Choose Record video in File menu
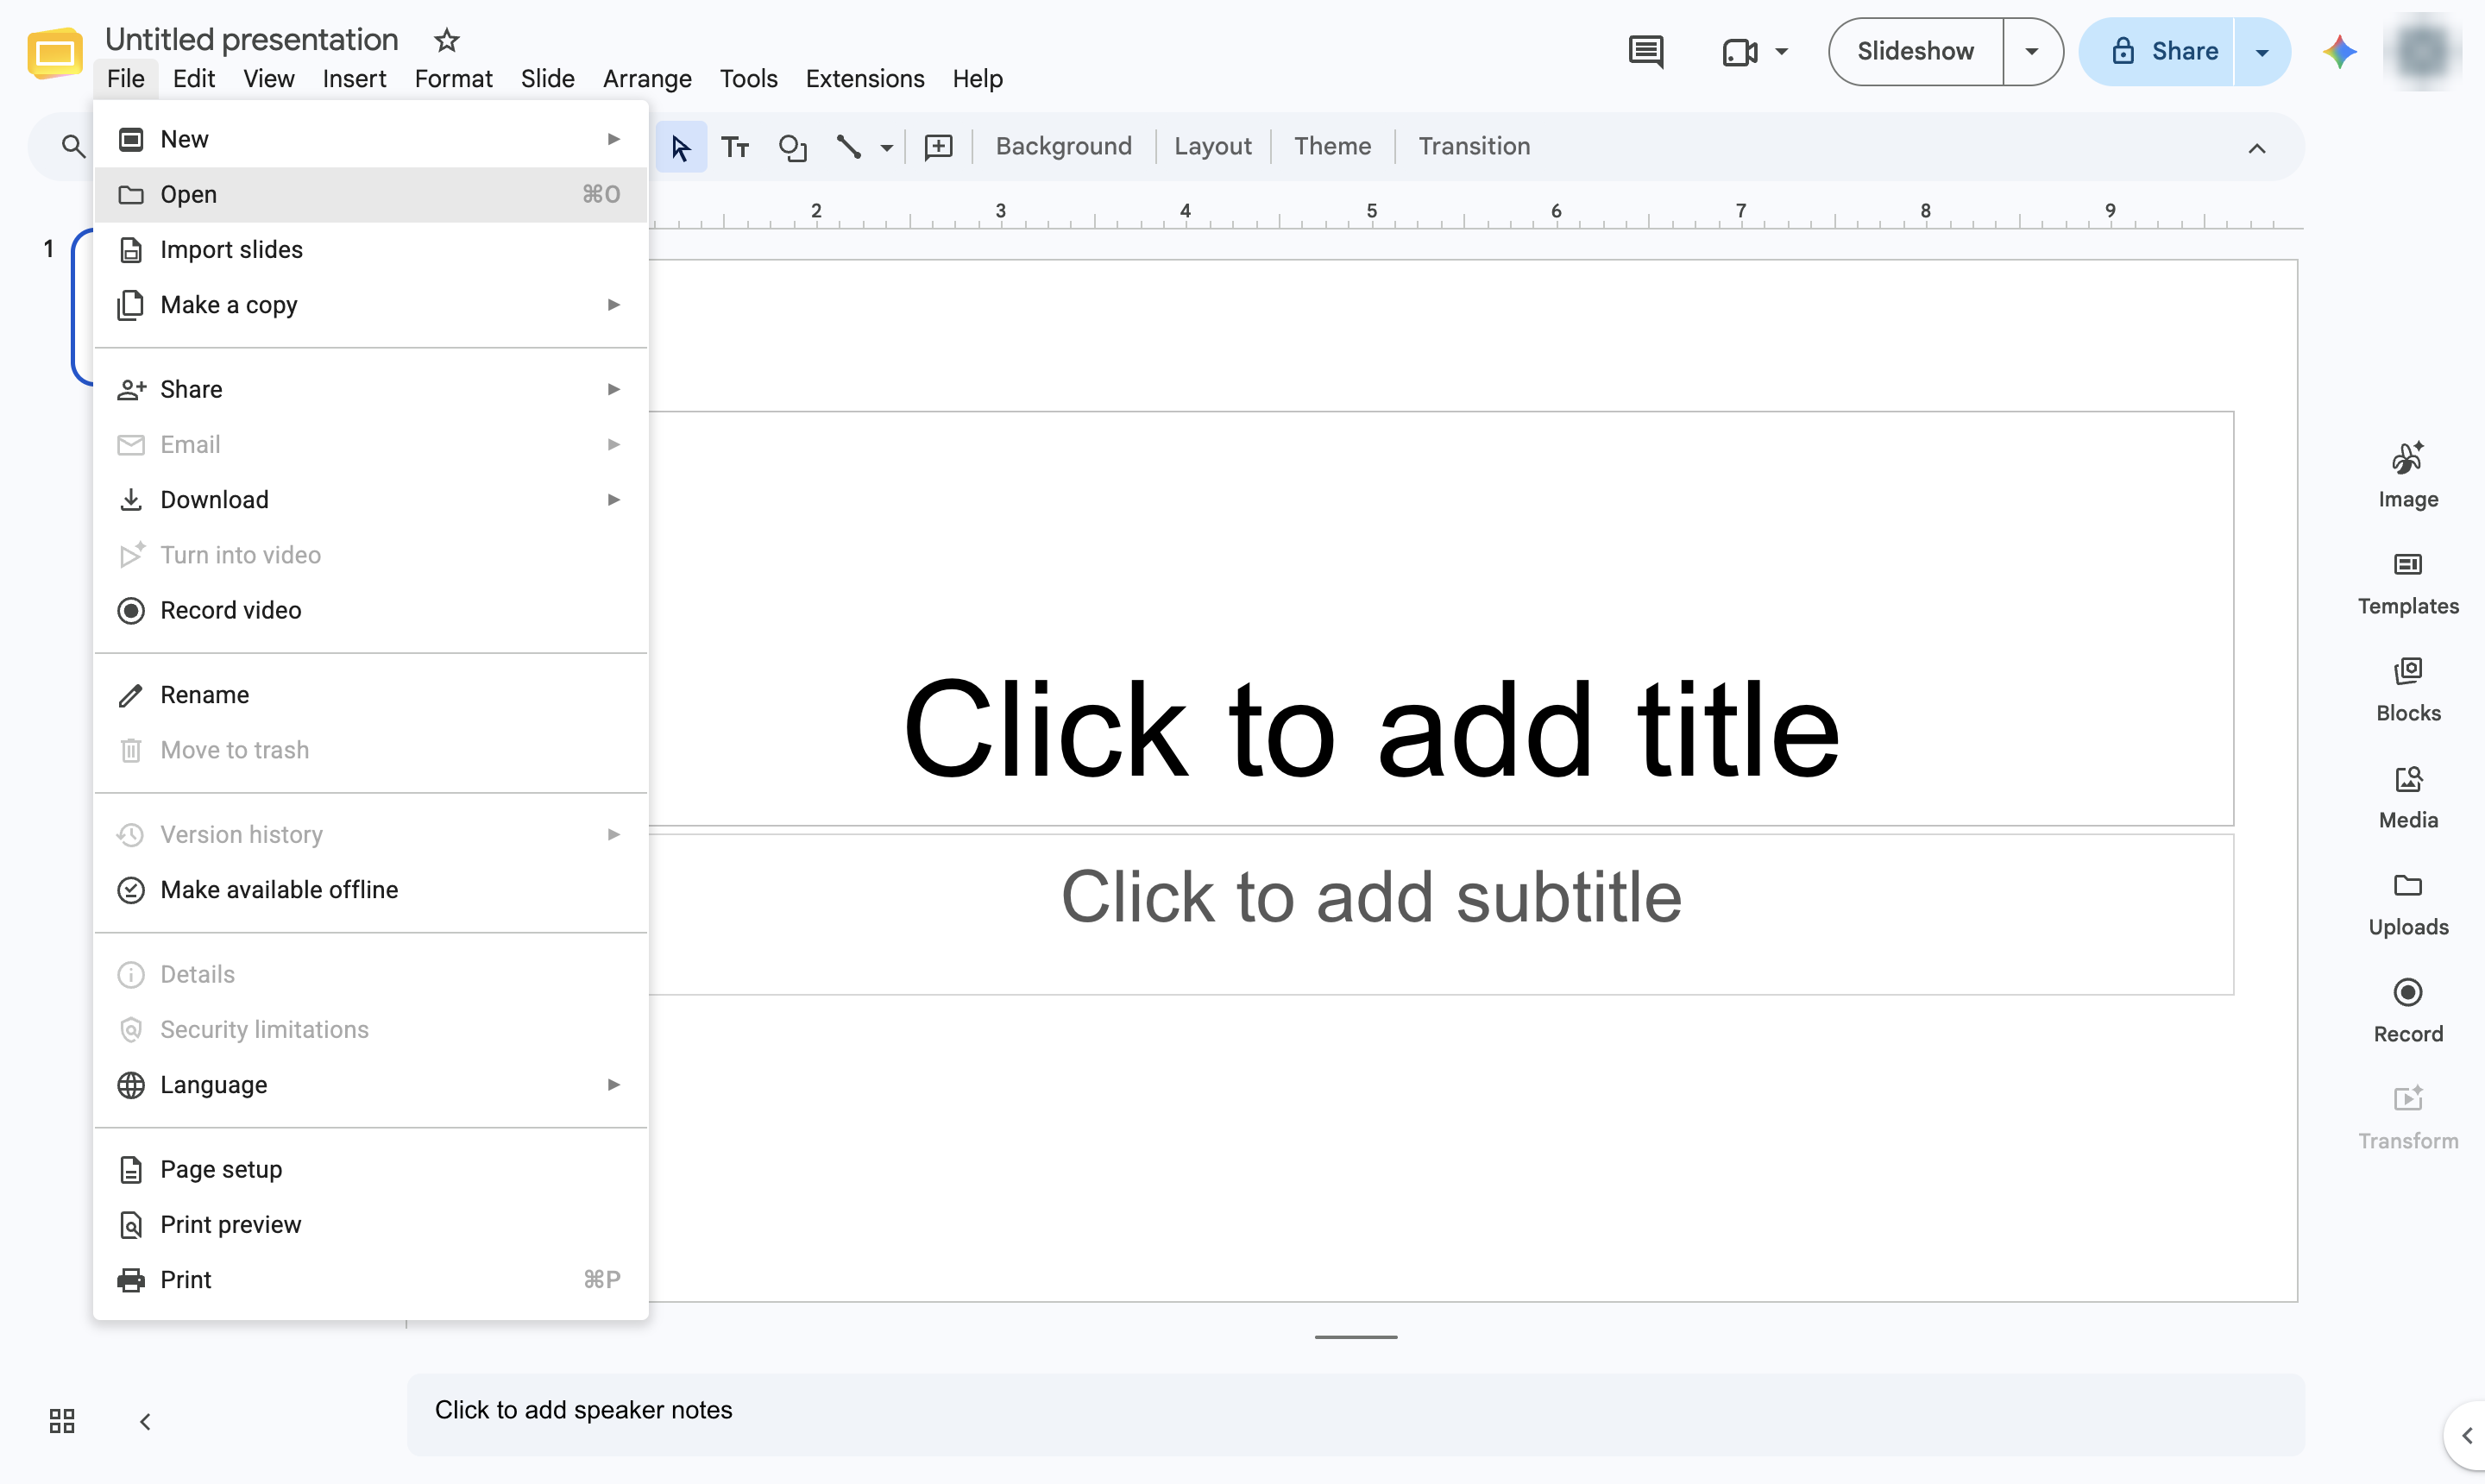The height and width of the screenshot is (1484, 2485). [x=370, y=610]
